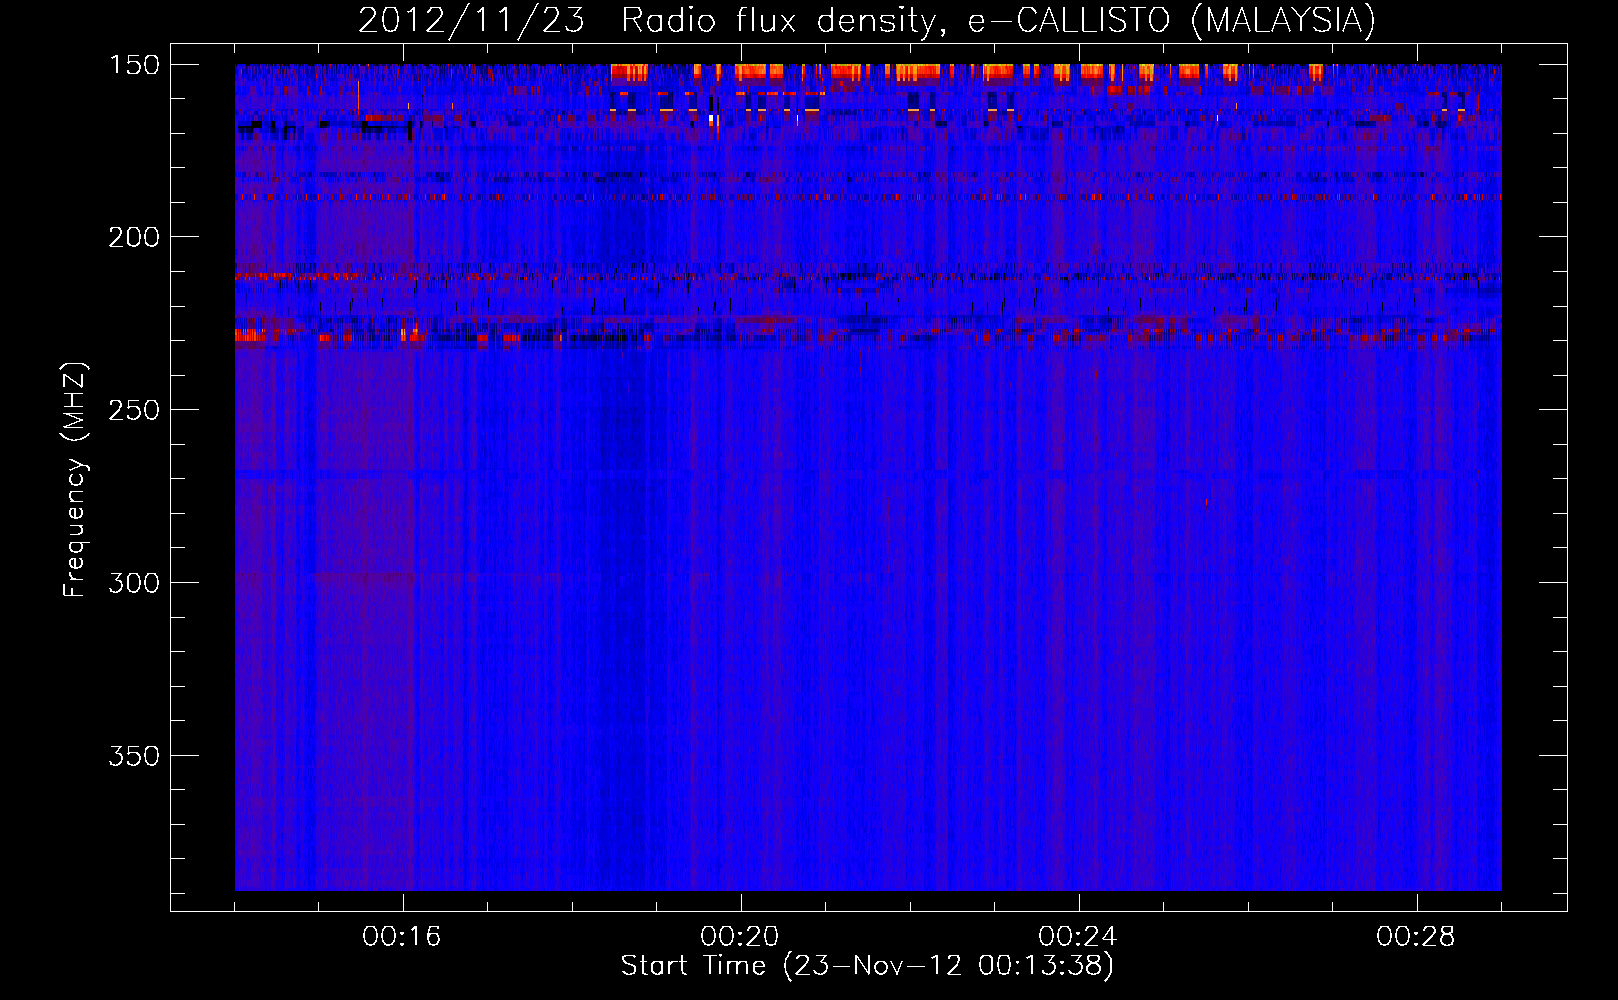Select the 300 frequency tick label
This screenshot has width=1618, height=1000.
pyautogui.click(x=134, y=583)
